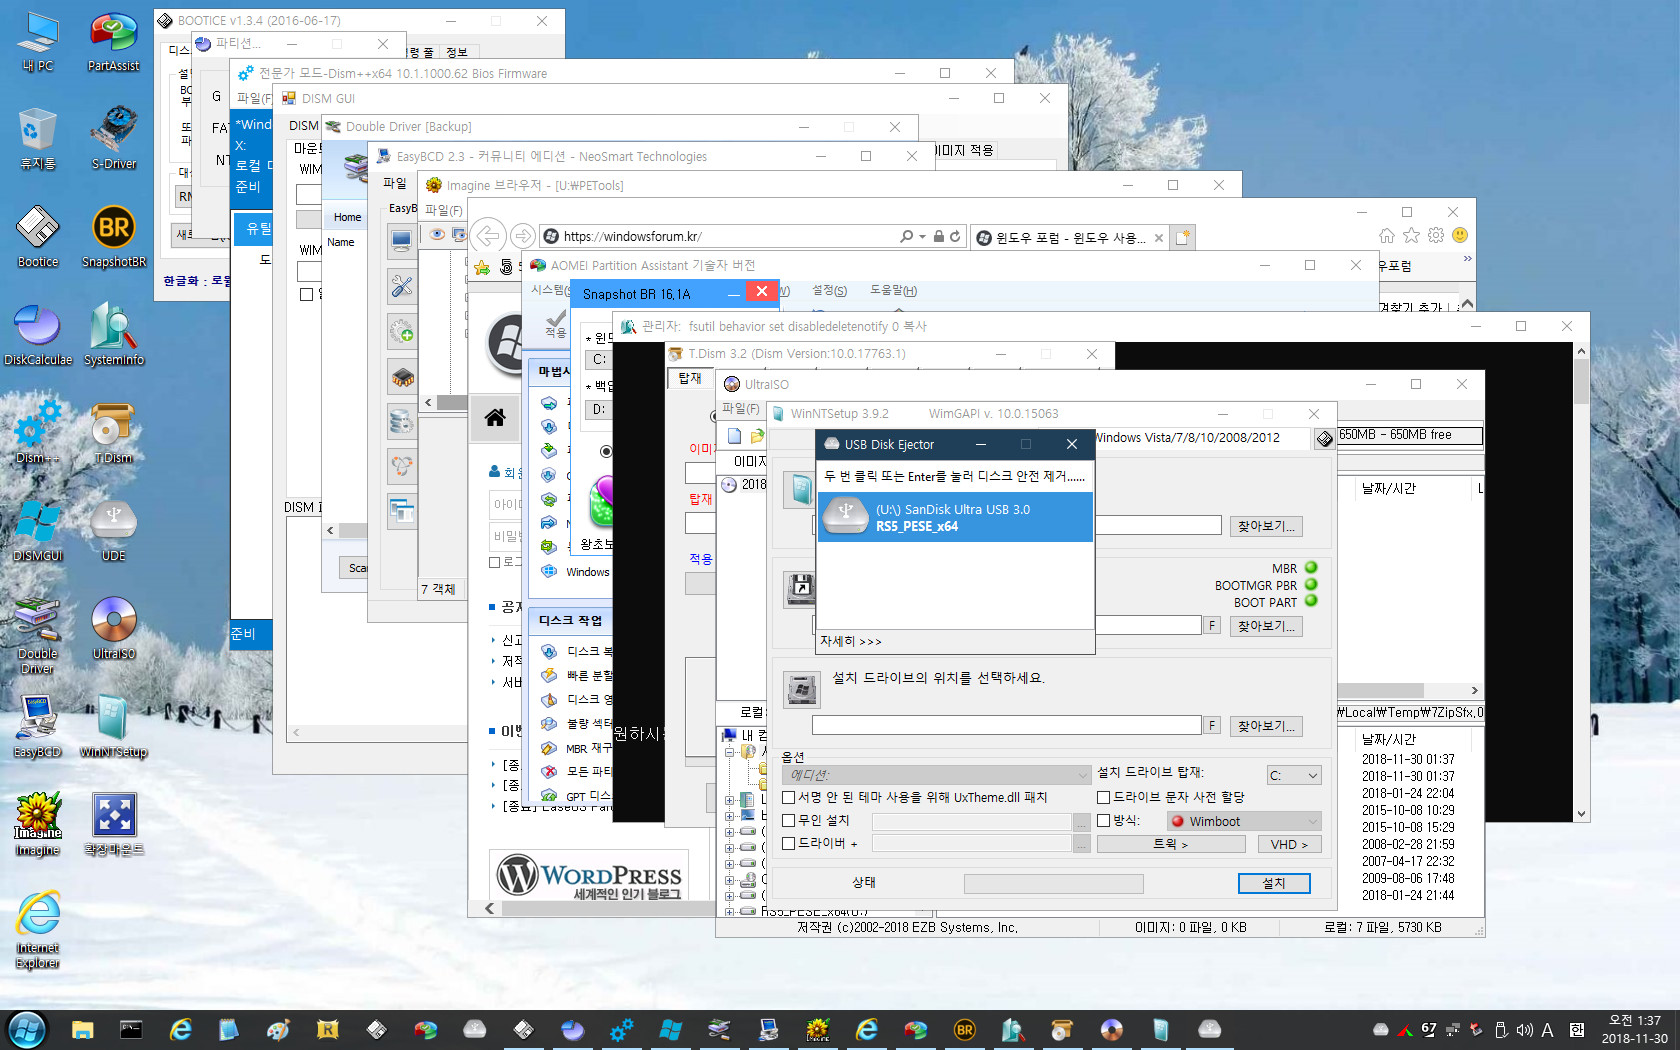Click the favorites star in the IE toolbar
1680x1050 pixels.
[1411, 236]
